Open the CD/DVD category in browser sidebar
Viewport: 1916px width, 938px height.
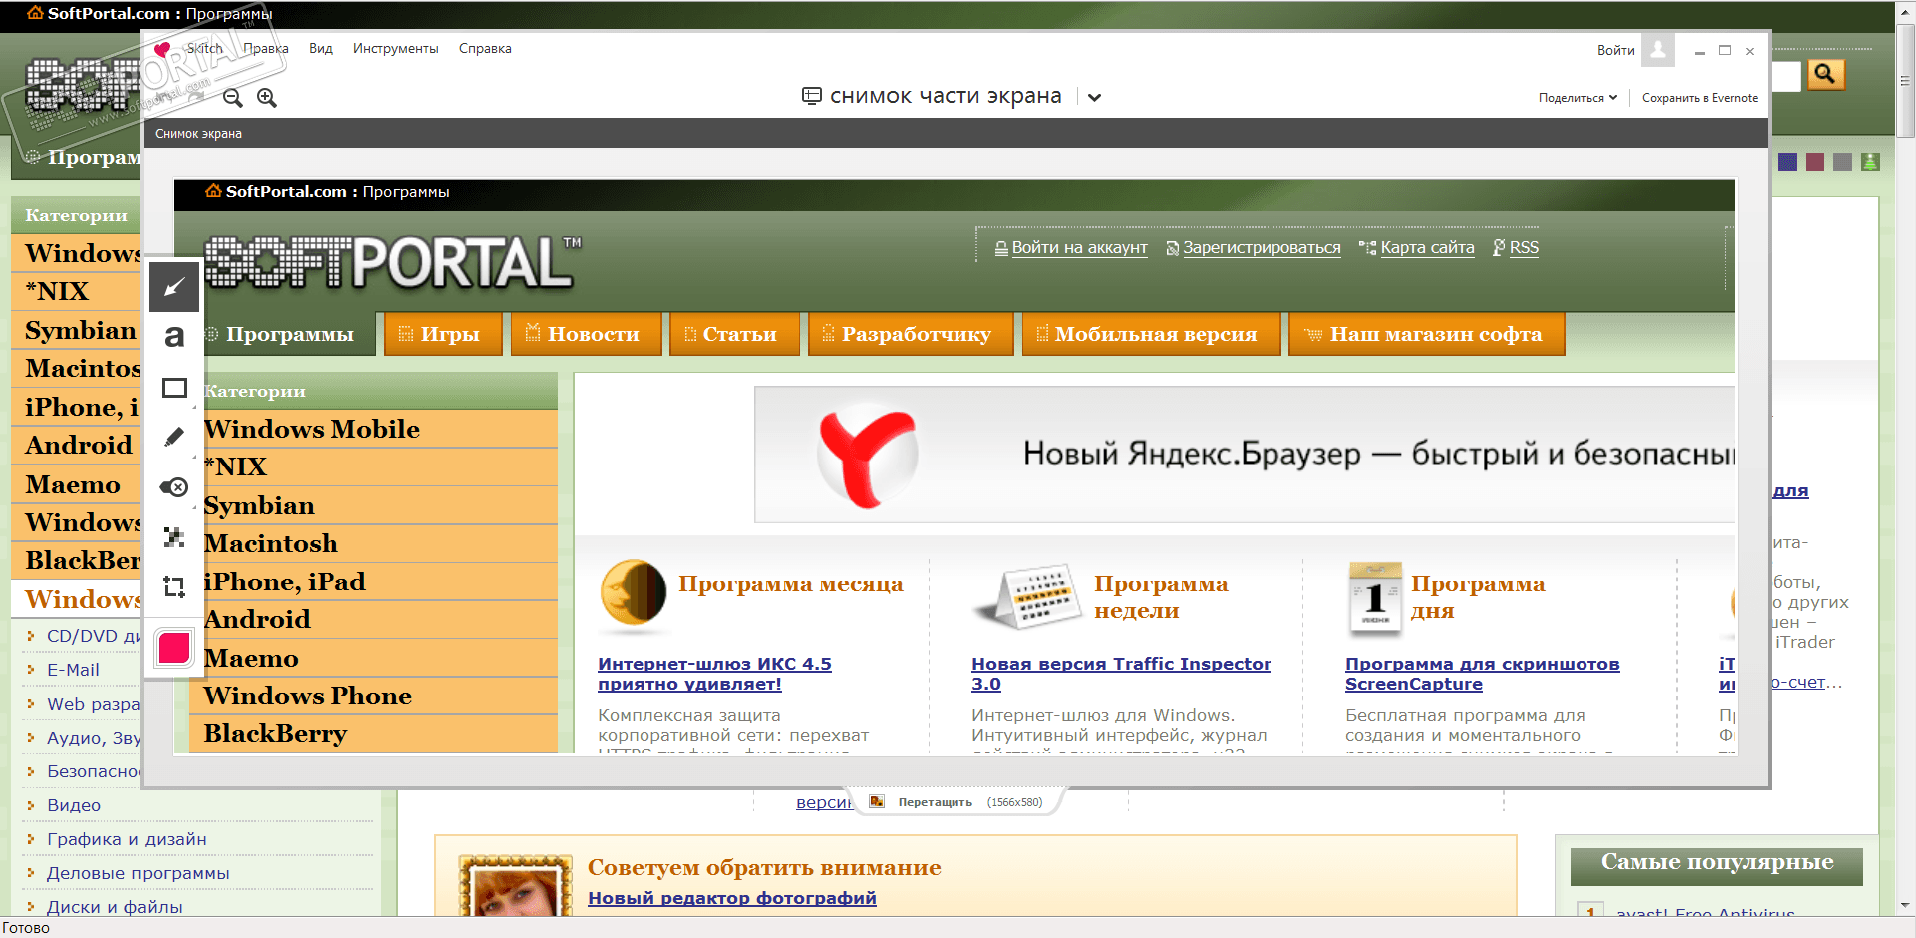(x=93, y=636)
